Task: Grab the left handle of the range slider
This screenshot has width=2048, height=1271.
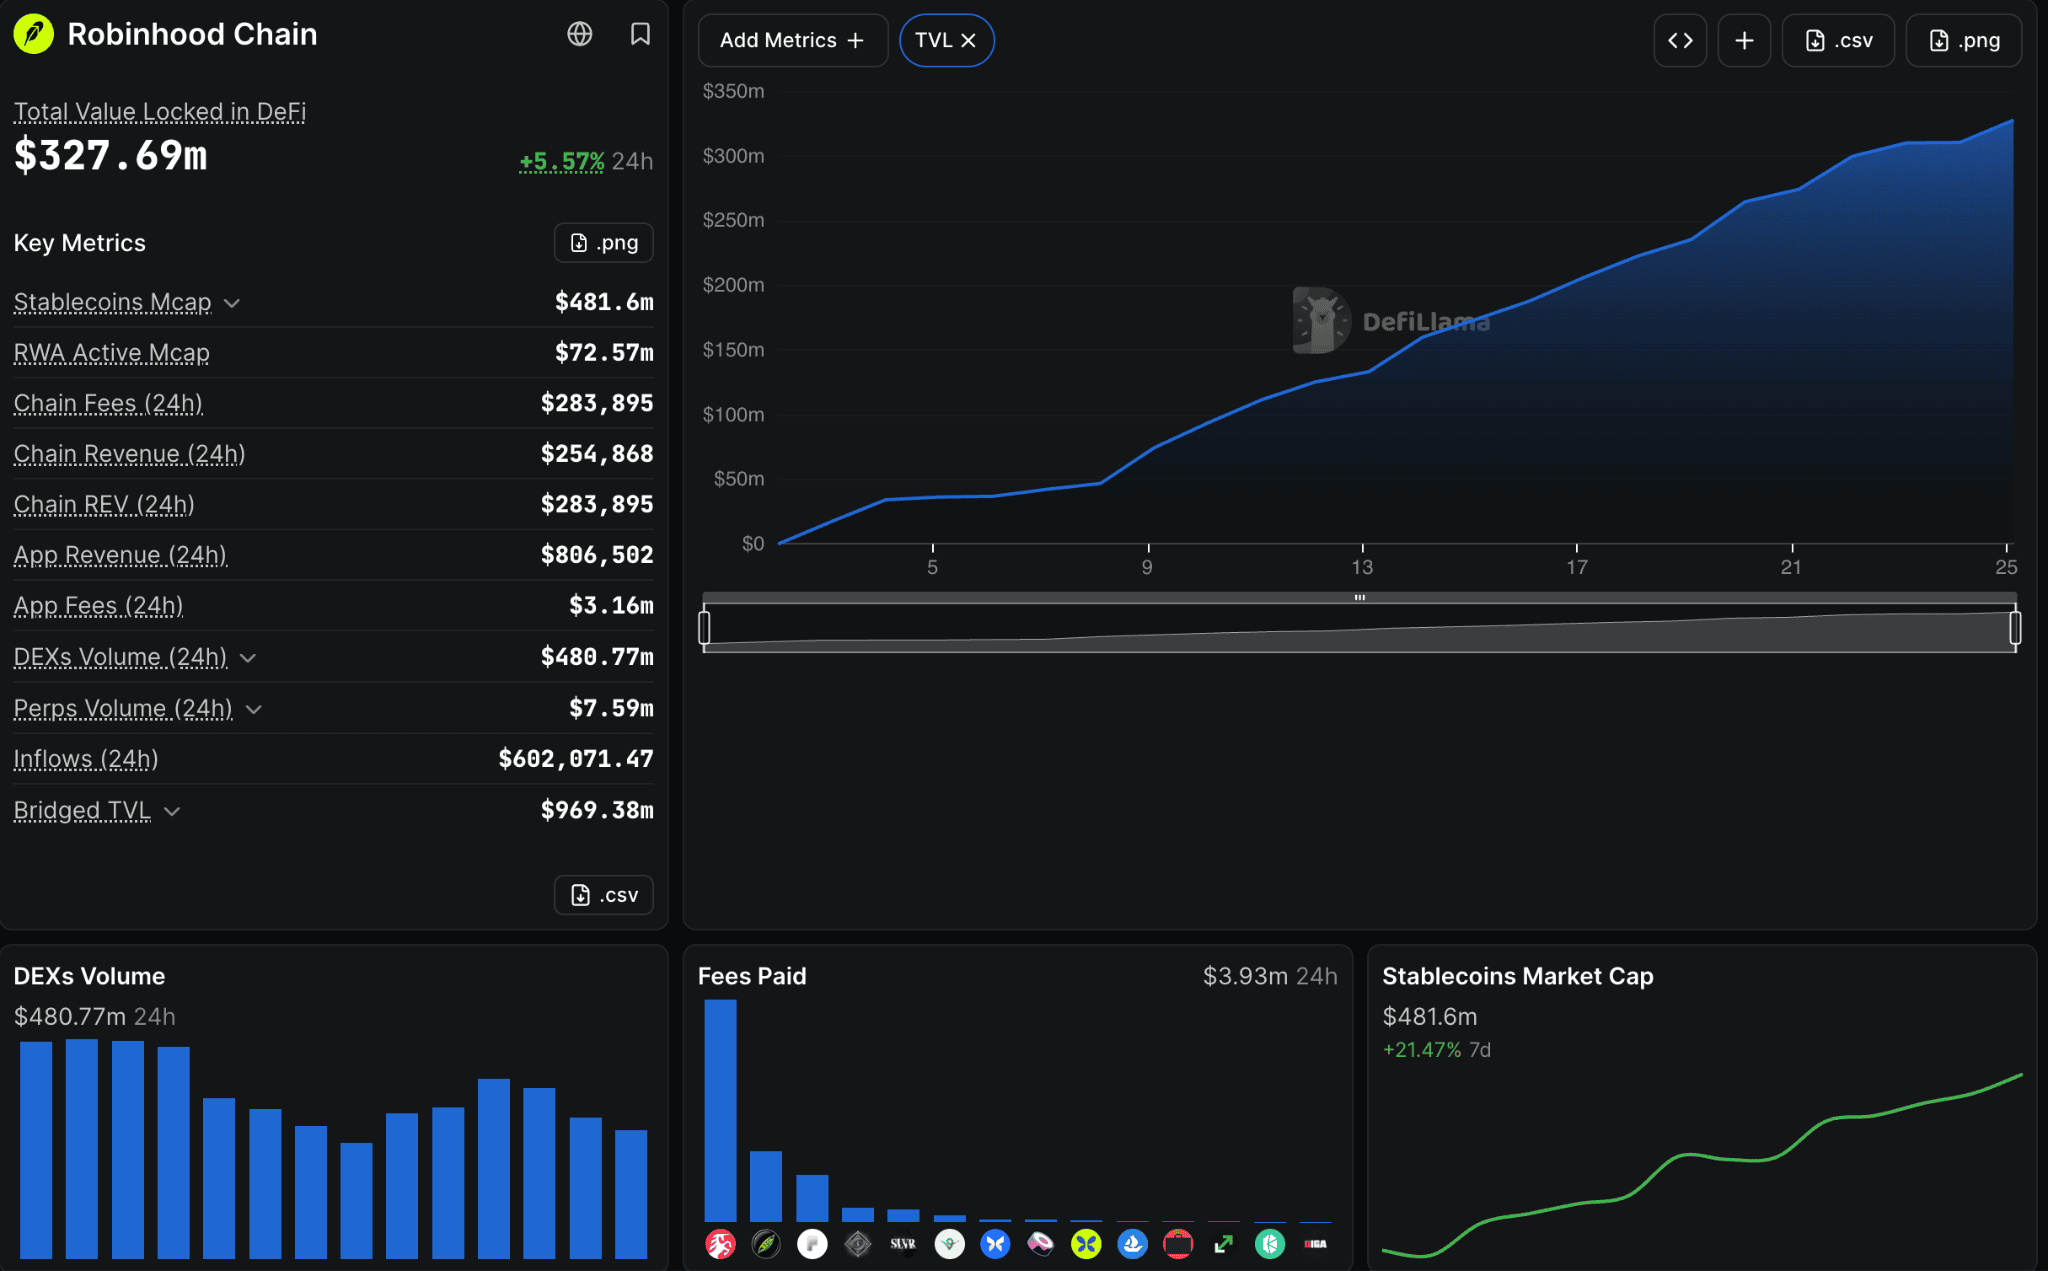Action: click(x=705, y=628)
